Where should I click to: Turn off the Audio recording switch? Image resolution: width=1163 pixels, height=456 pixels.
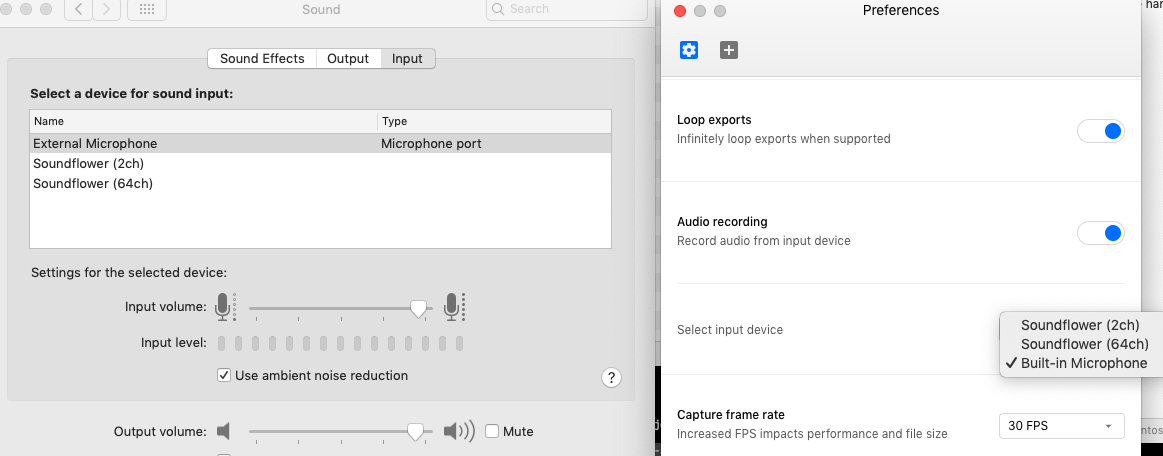tap(1101, 233)
